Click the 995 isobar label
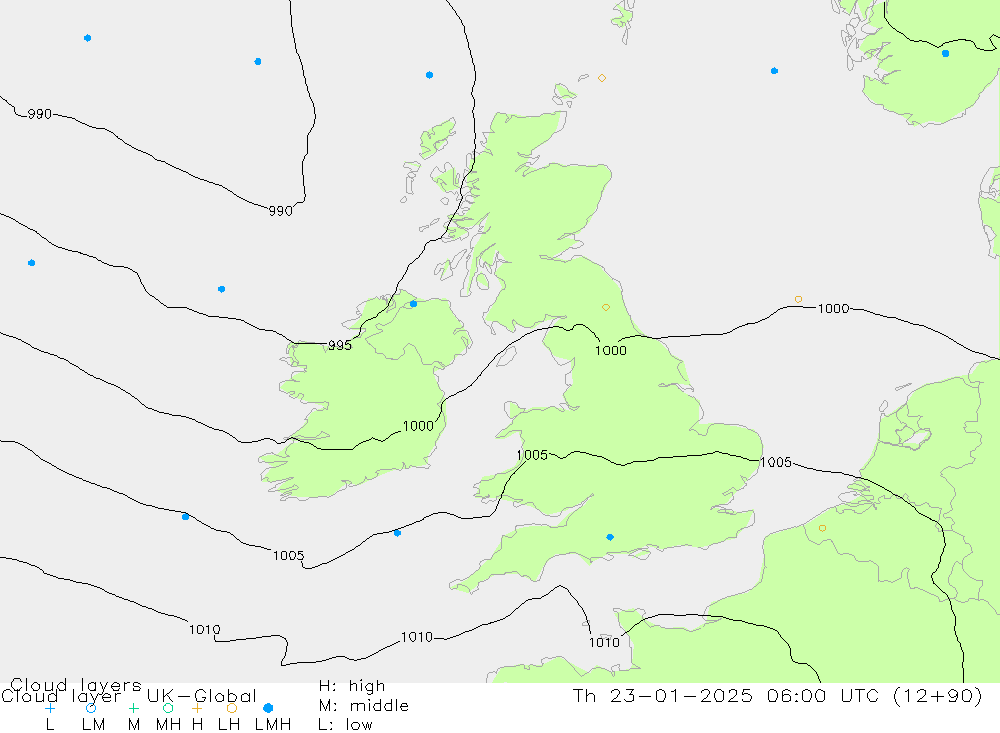Image resolution: width=1000 pixels, height=733 pixels. click(x=339, y=345)
